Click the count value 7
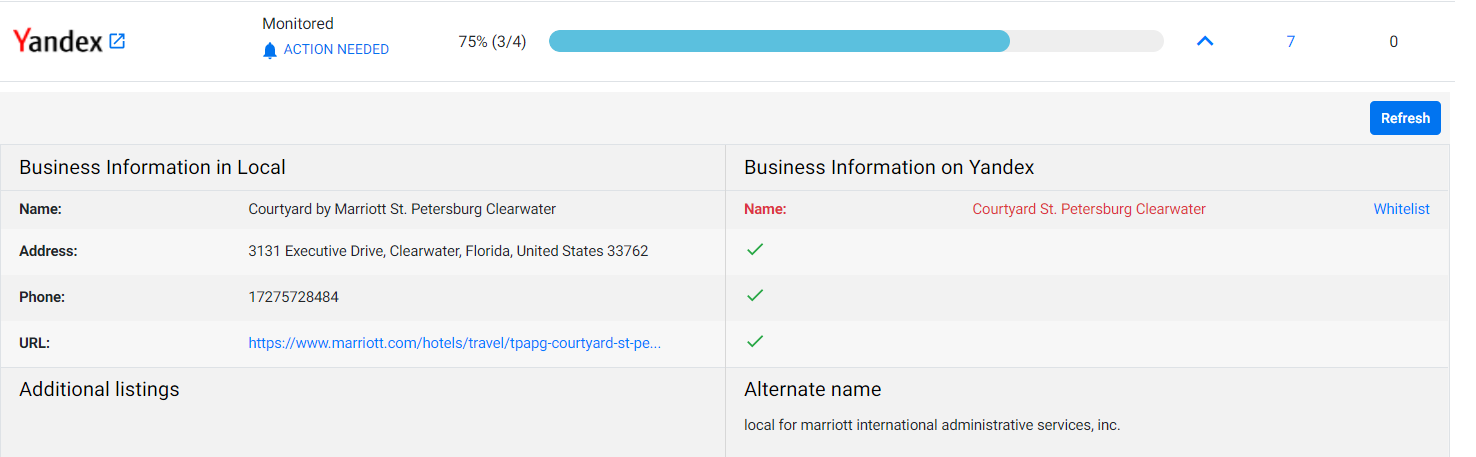Screen dimensions: 1476x457 pyautogui.click(x=1291, y=42)
